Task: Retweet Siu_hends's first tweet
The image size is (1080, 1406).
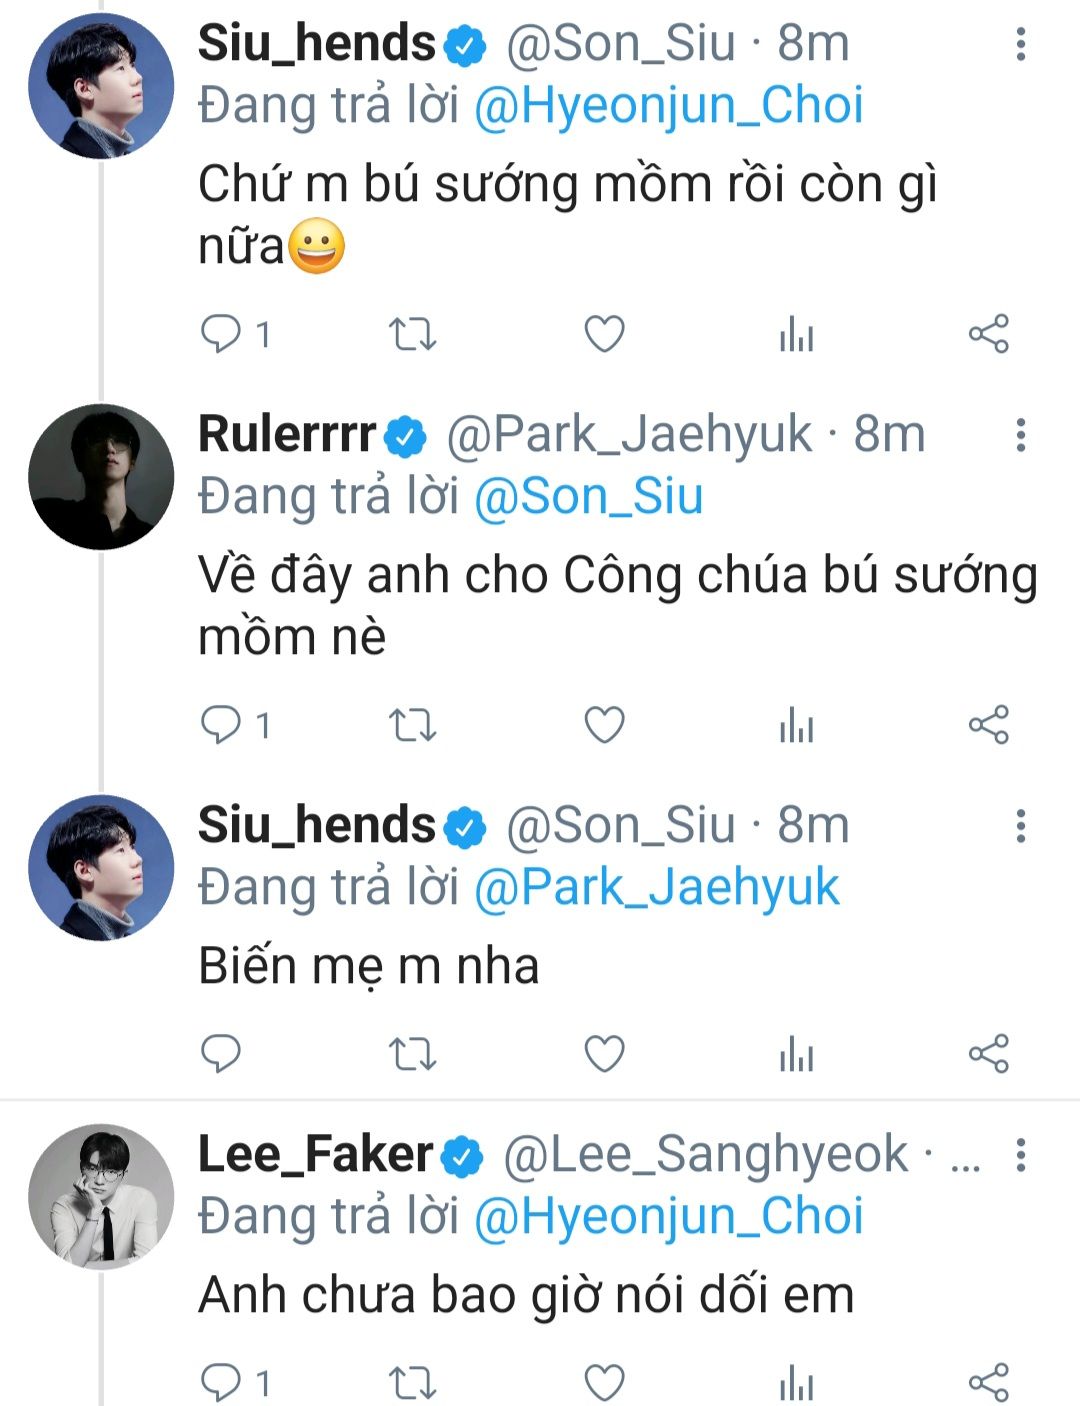Action: (x=412, y=334)
